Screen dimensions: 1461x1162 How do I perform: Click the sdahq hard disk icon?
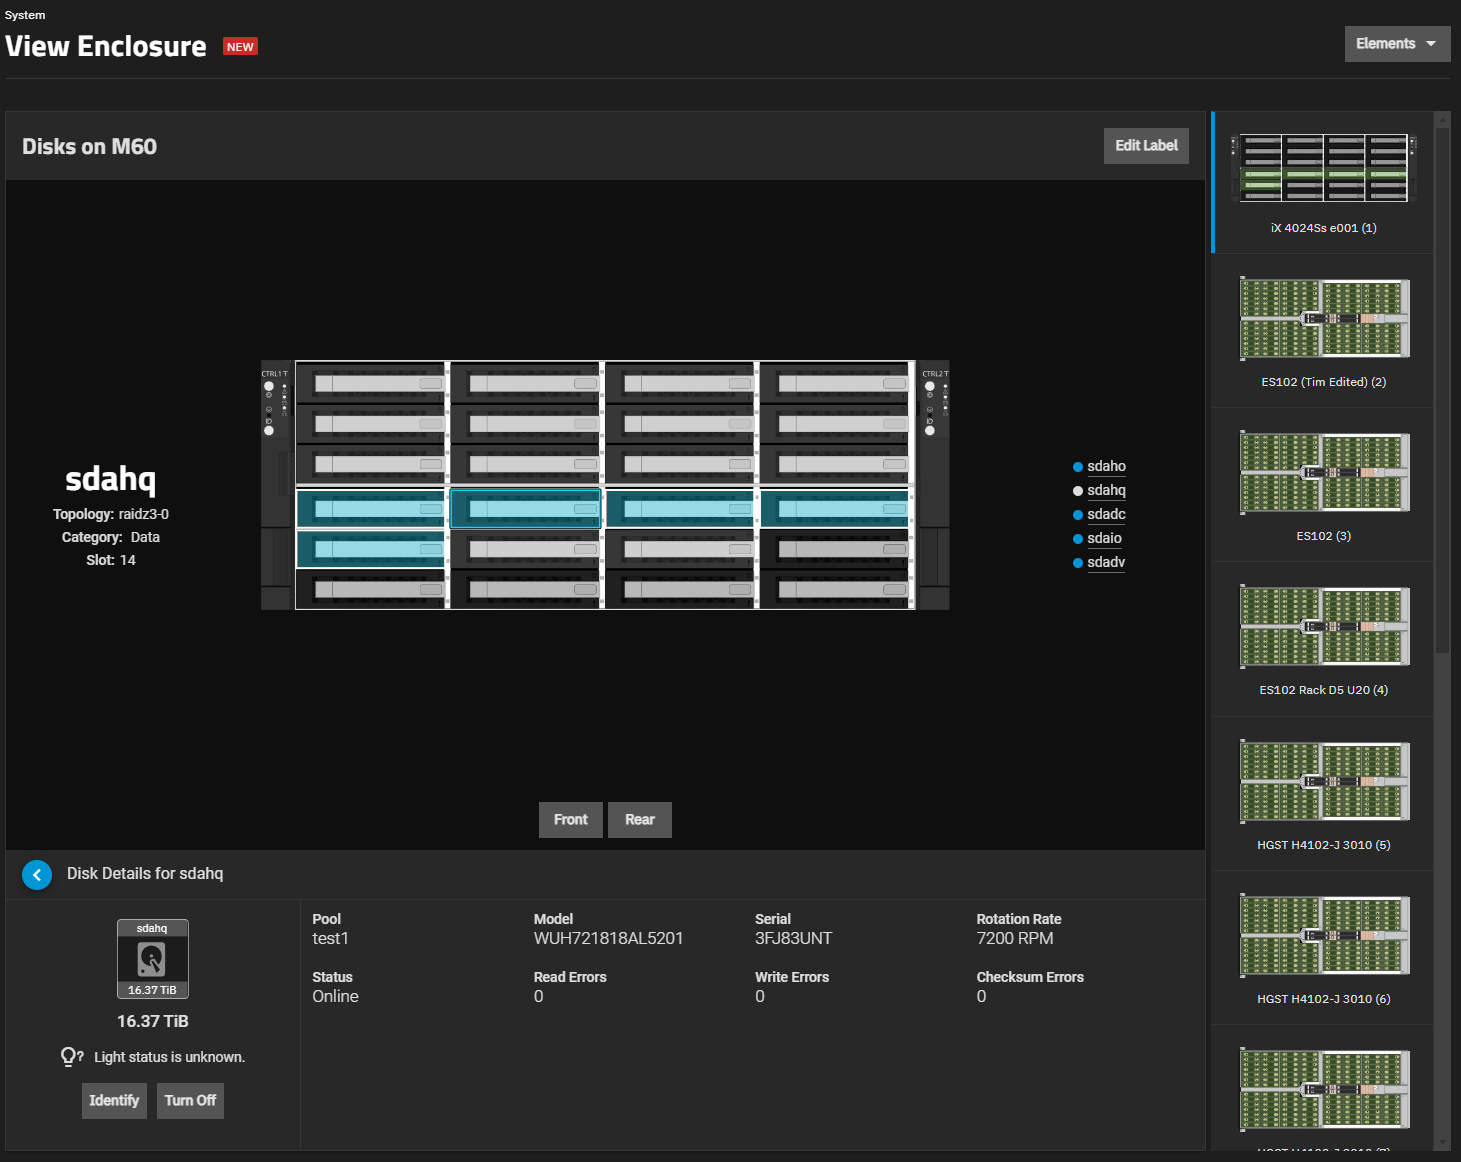pos(152,959)
